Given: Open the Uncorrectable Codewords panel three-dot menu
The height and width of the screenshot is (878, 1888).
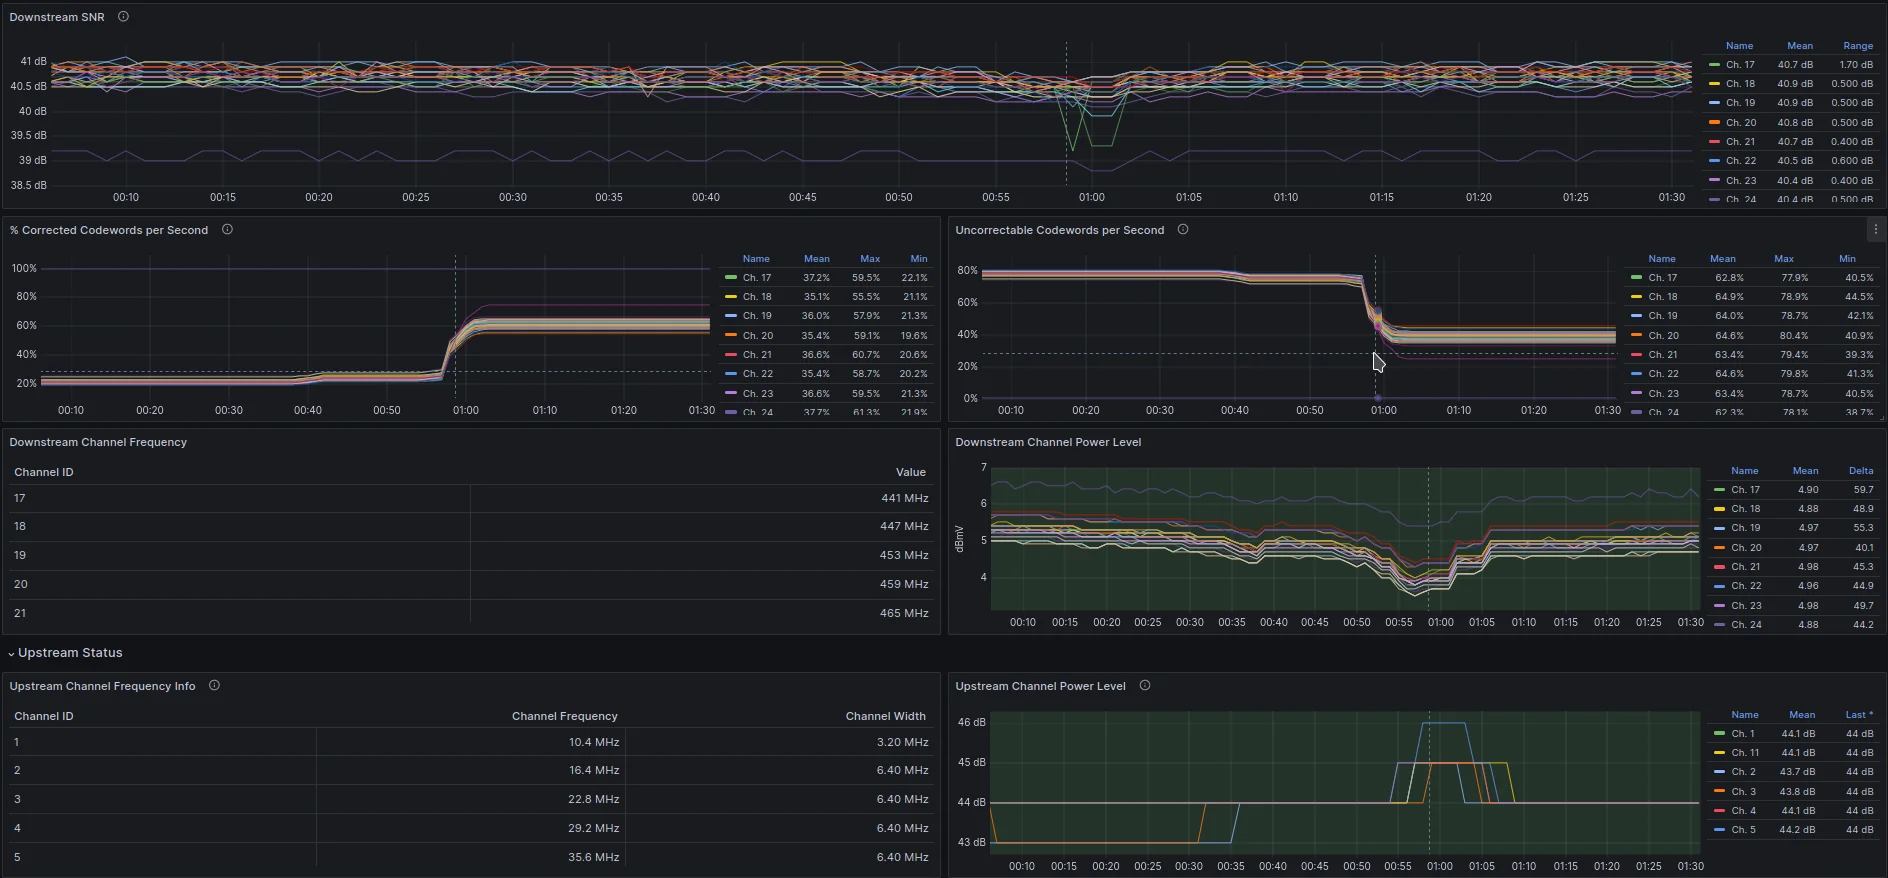Looking at the screenshot, I should tap(1875, 230).
